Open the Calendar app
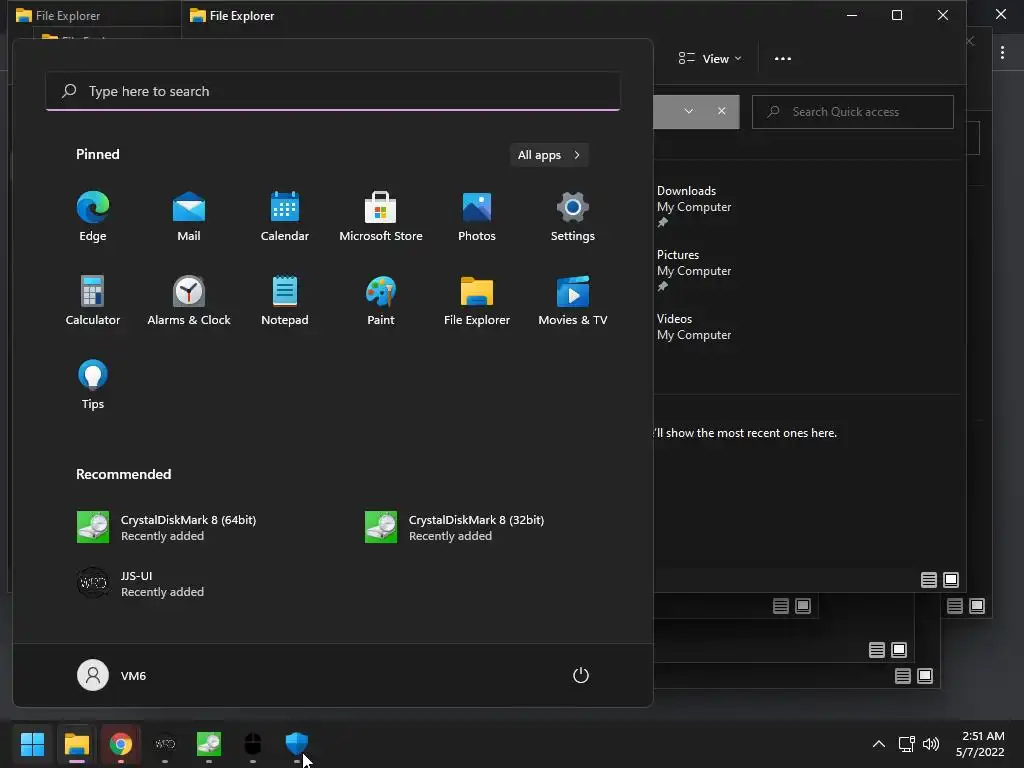The width and height of the screenshot is (1024, 768). point(285,217)
